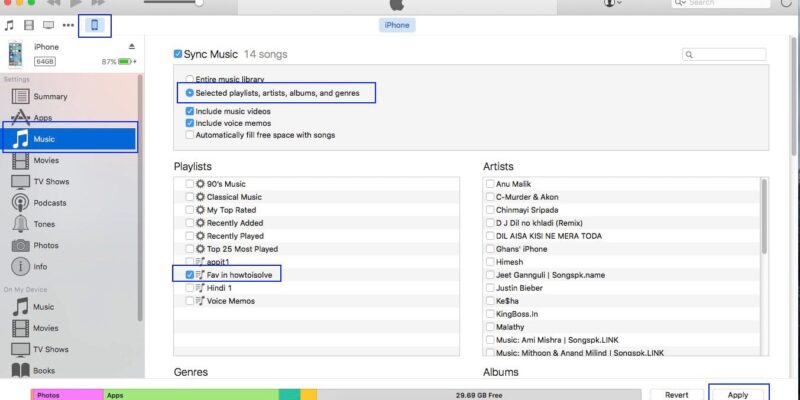
Task: Check the Himesh artist
Action: [x=490, y=262]
